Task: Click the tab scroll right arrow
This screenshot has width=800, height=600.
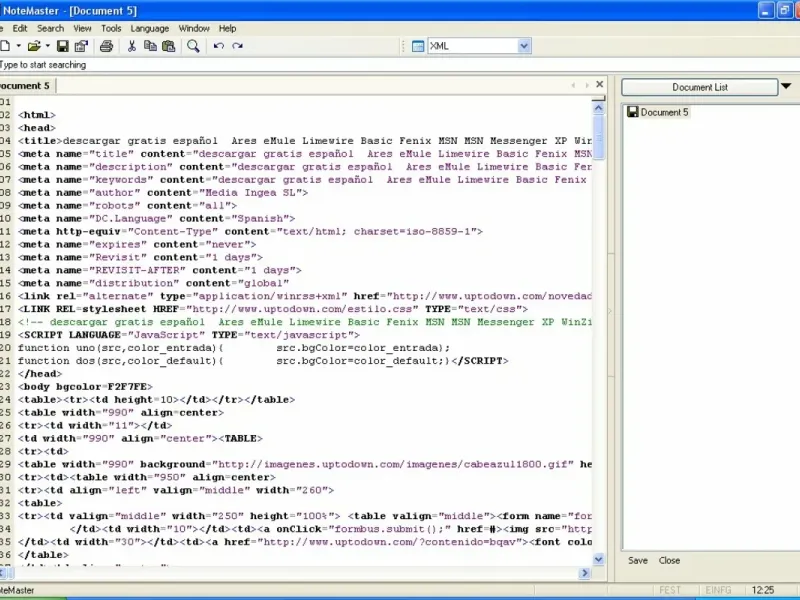Action: [587, 85]
